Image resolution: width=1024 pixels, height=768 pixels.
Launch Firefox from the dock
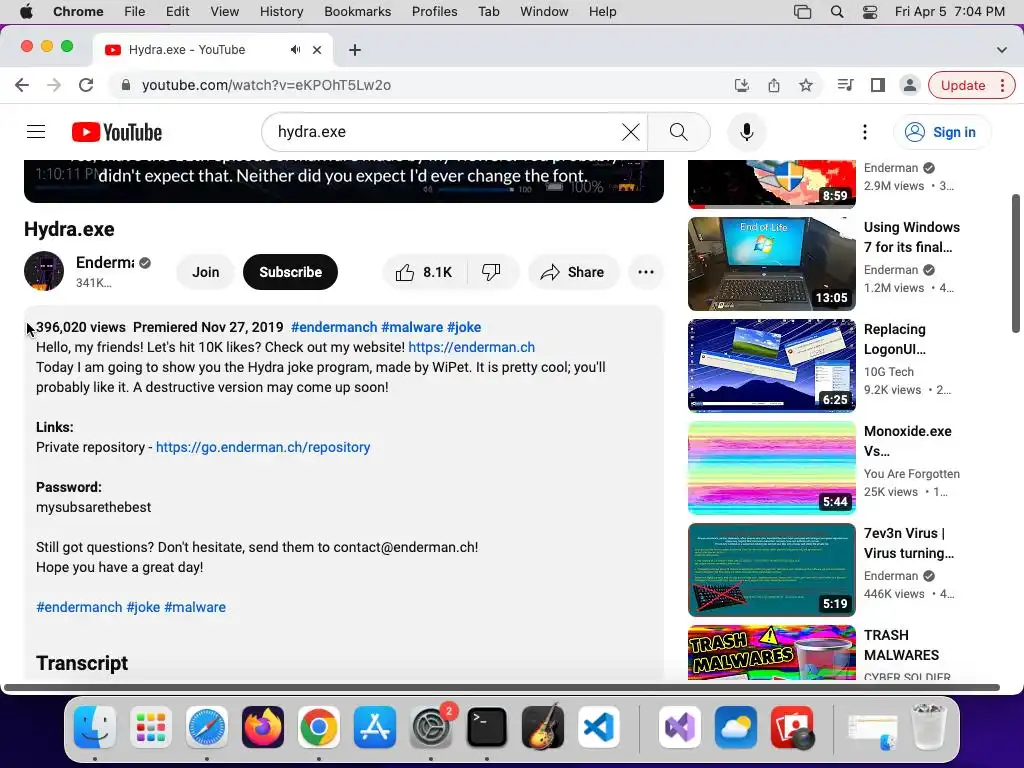[x=263, y=728]
